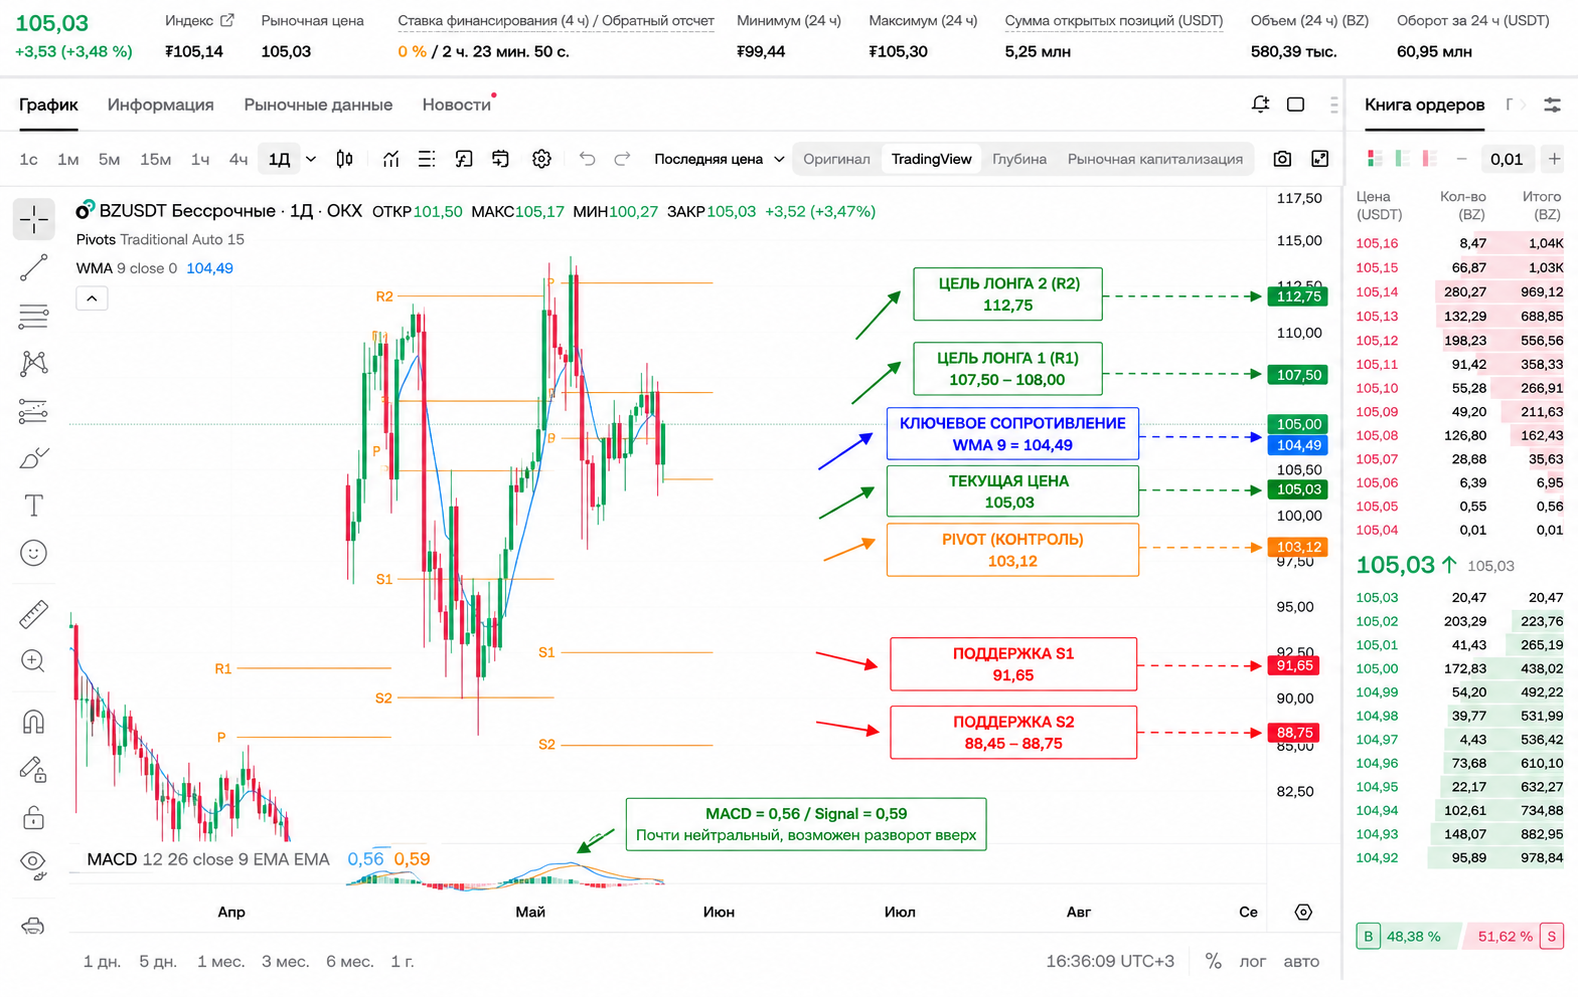Open the indicators menu
This screenshot has height=997, width=1578.
click(x=391, y=159)
